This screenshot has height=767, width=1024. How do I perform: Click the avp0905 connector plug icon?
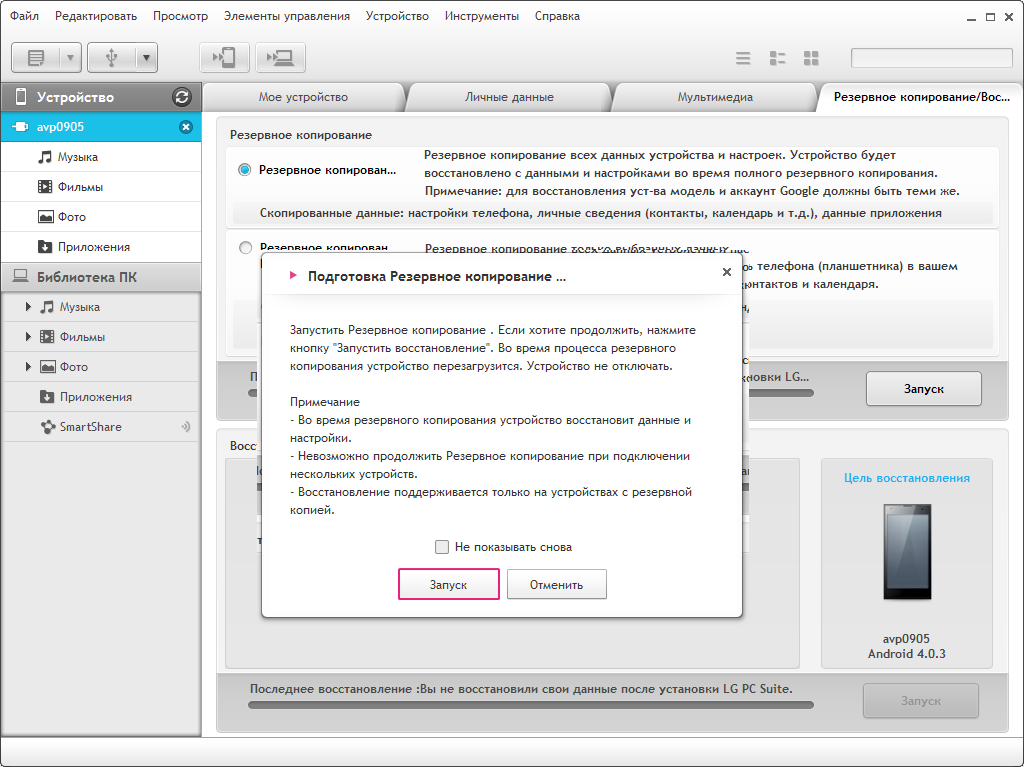[20, 127]
